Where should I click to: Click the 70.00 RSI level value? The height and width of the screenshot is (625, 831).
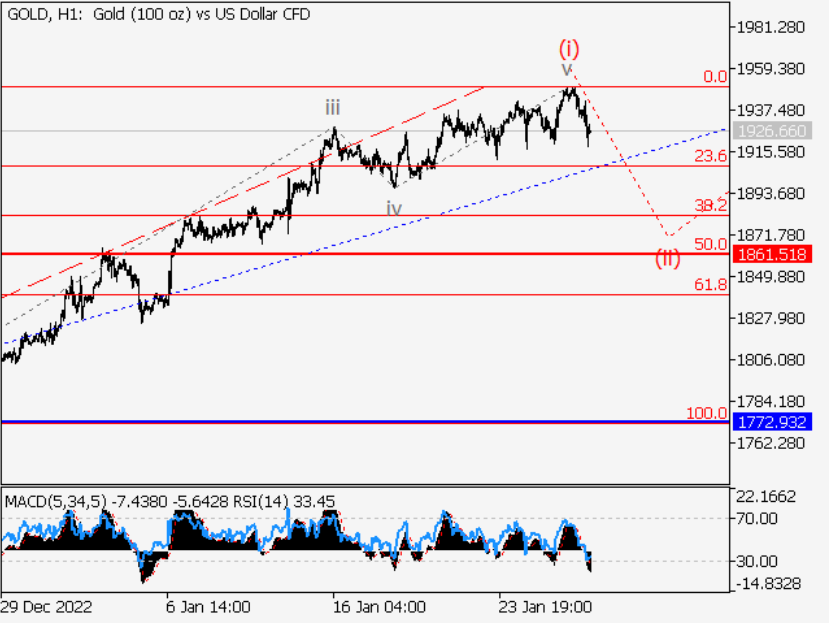pos(757,518)
